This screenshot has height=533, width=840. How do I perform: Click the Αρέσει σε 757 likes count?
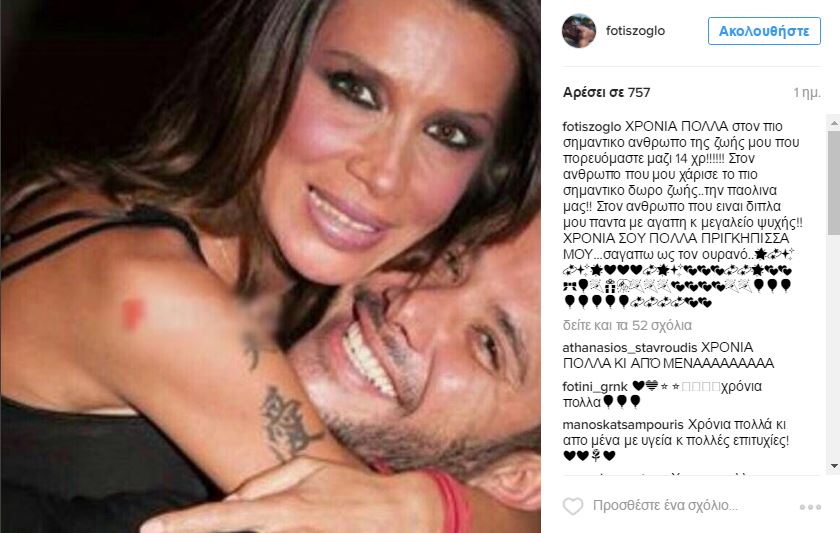coord(606,93)
